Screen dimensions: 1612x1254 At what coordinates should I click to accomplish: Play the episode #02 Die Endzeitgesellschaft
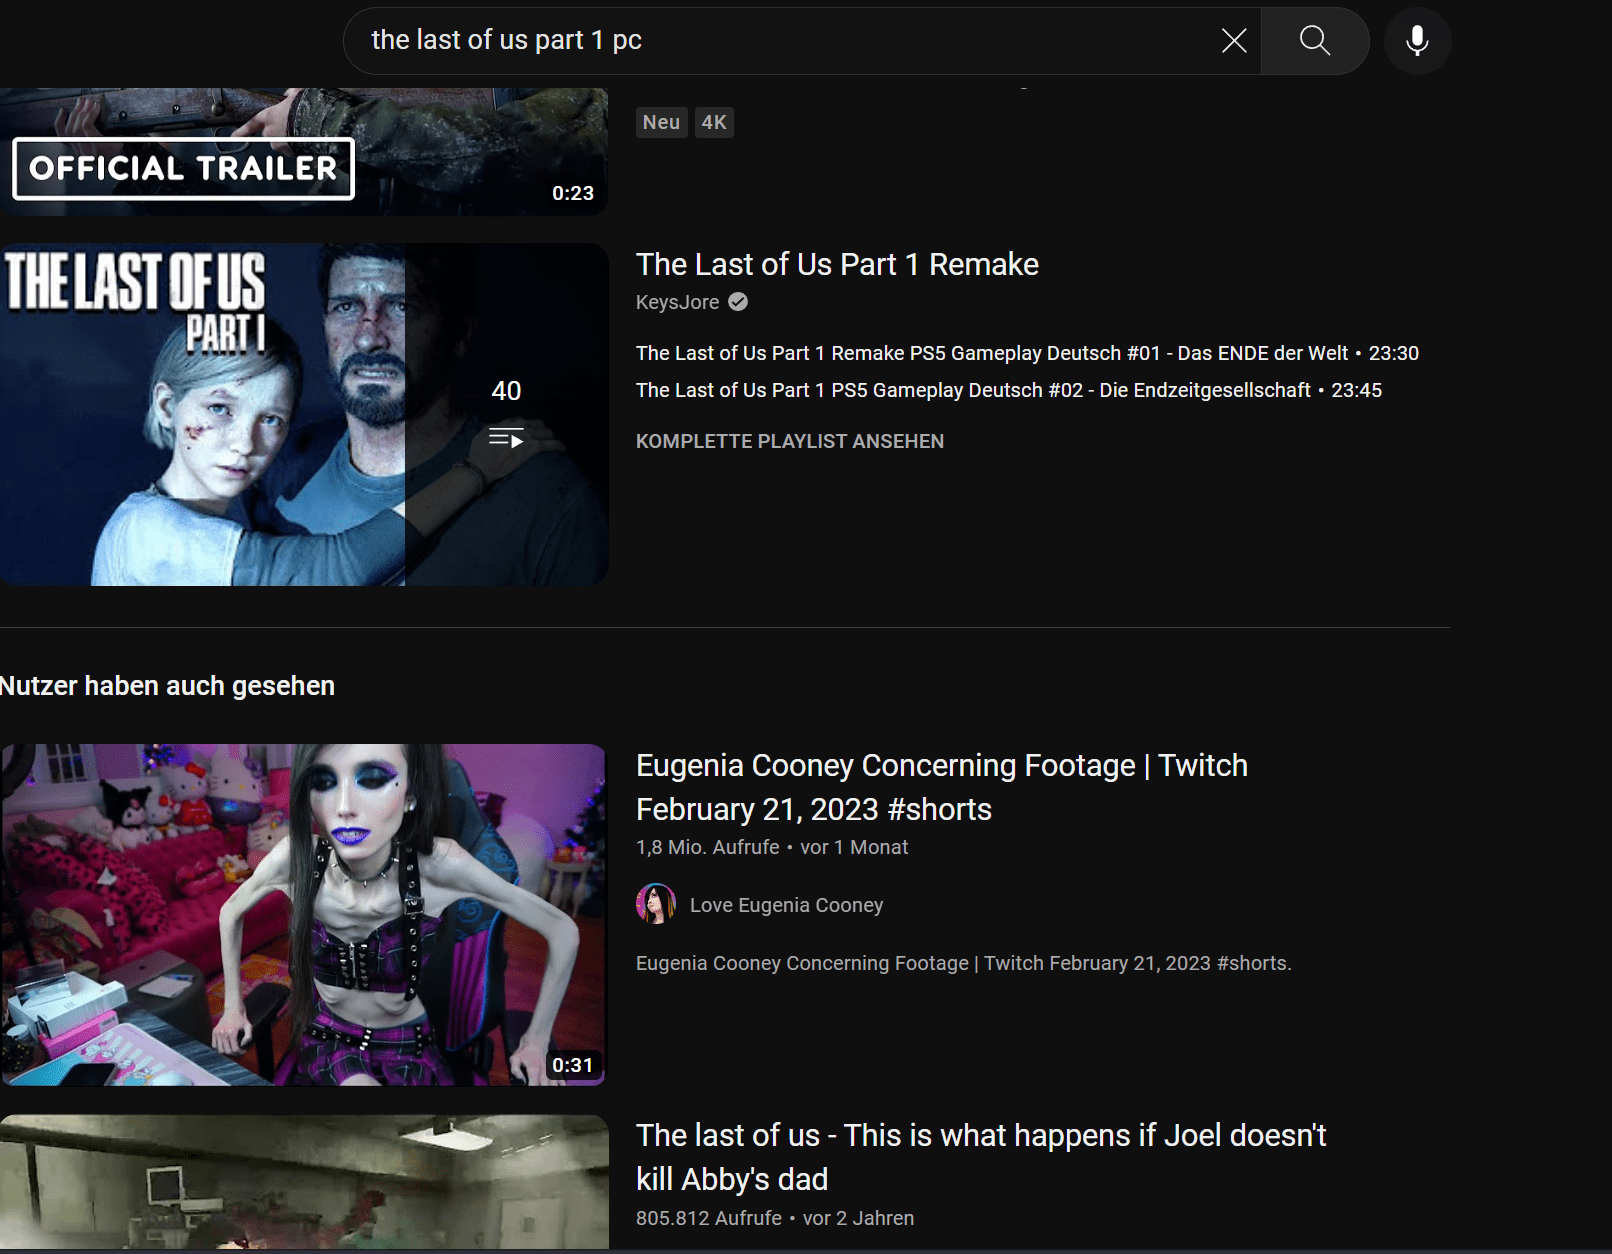click(x=1009, y=390)
